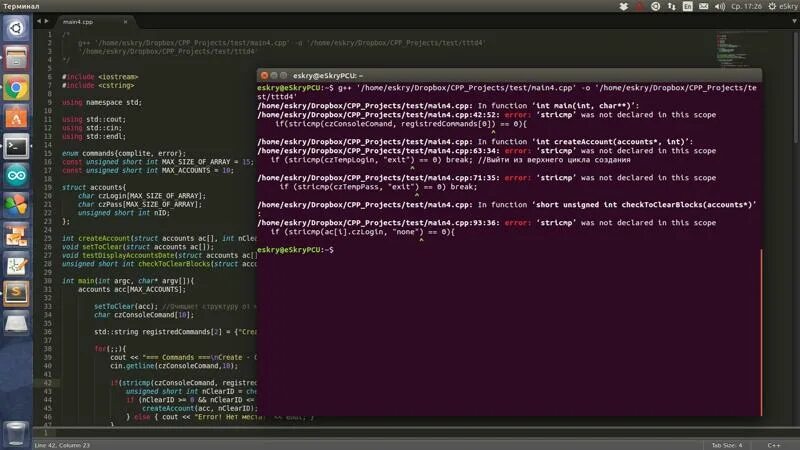
Task: Open the drawing pencil app in dock
Action: [16, 265]
